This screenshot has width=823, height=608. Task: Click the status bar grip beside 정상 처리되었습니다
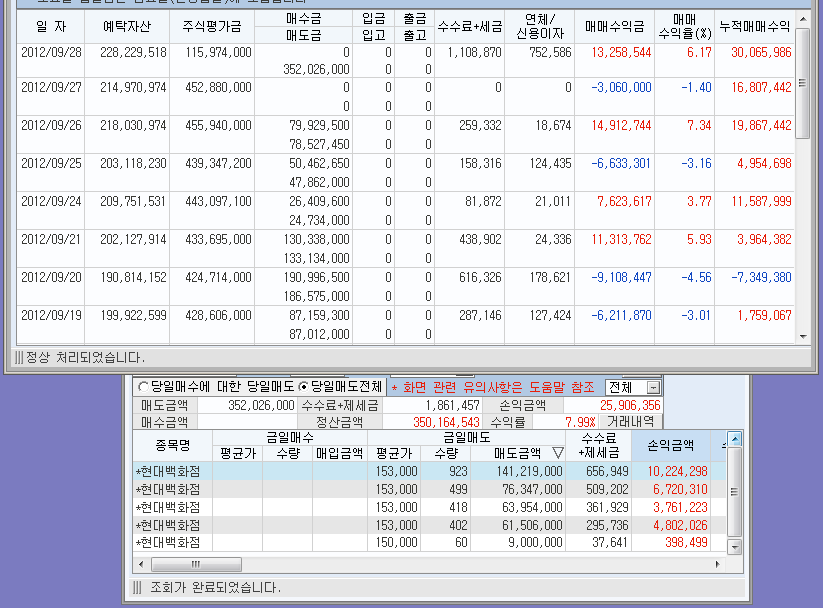(x=18, y=357)
